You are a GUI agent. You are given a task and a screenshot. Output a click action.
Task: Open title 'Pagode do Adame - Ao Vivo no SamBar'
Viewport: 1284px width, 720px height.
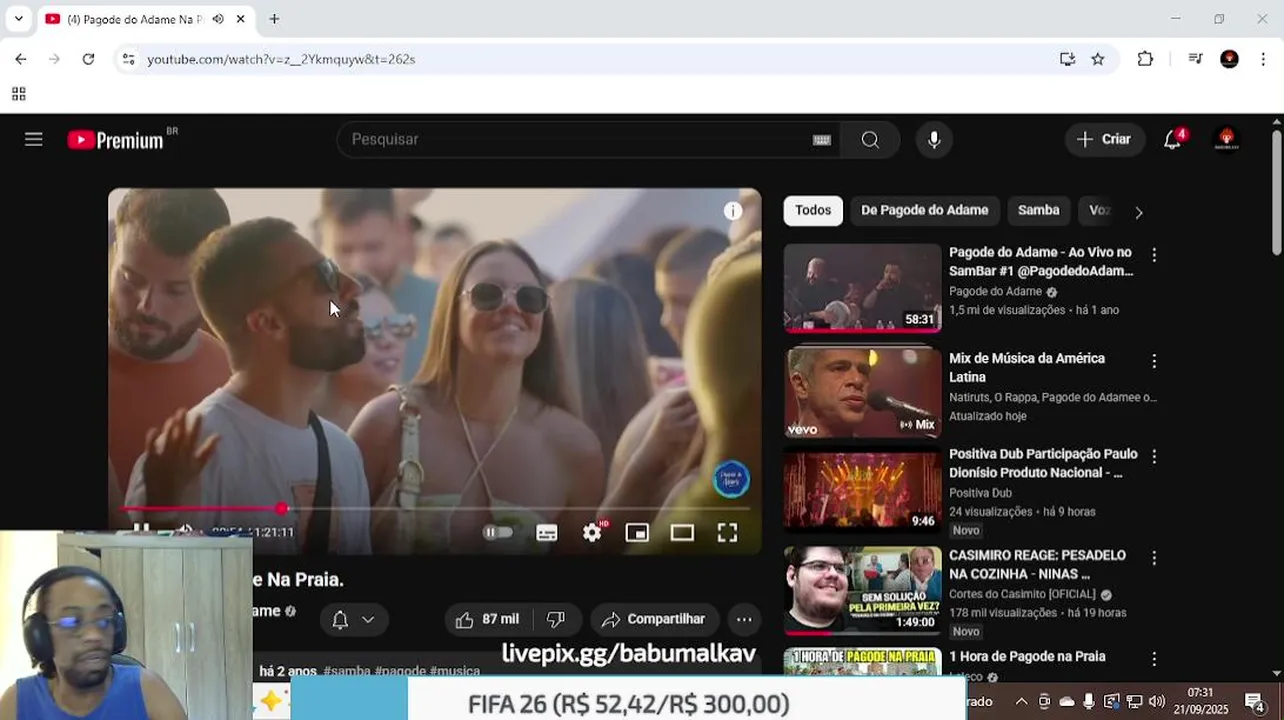pos(1041,262)
